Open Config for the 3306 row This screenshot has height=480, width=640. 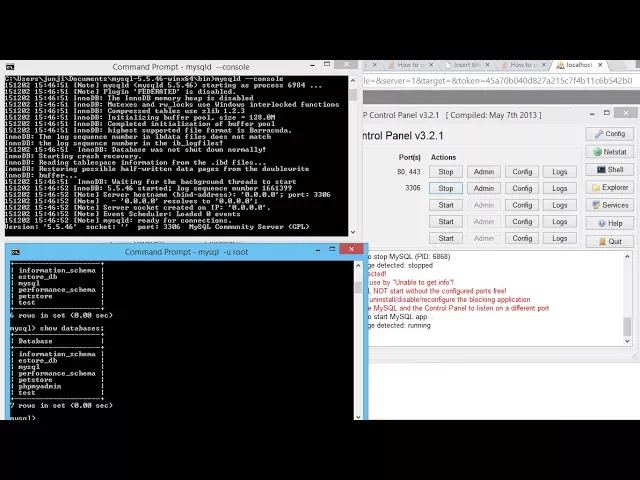tap(522, 188)
